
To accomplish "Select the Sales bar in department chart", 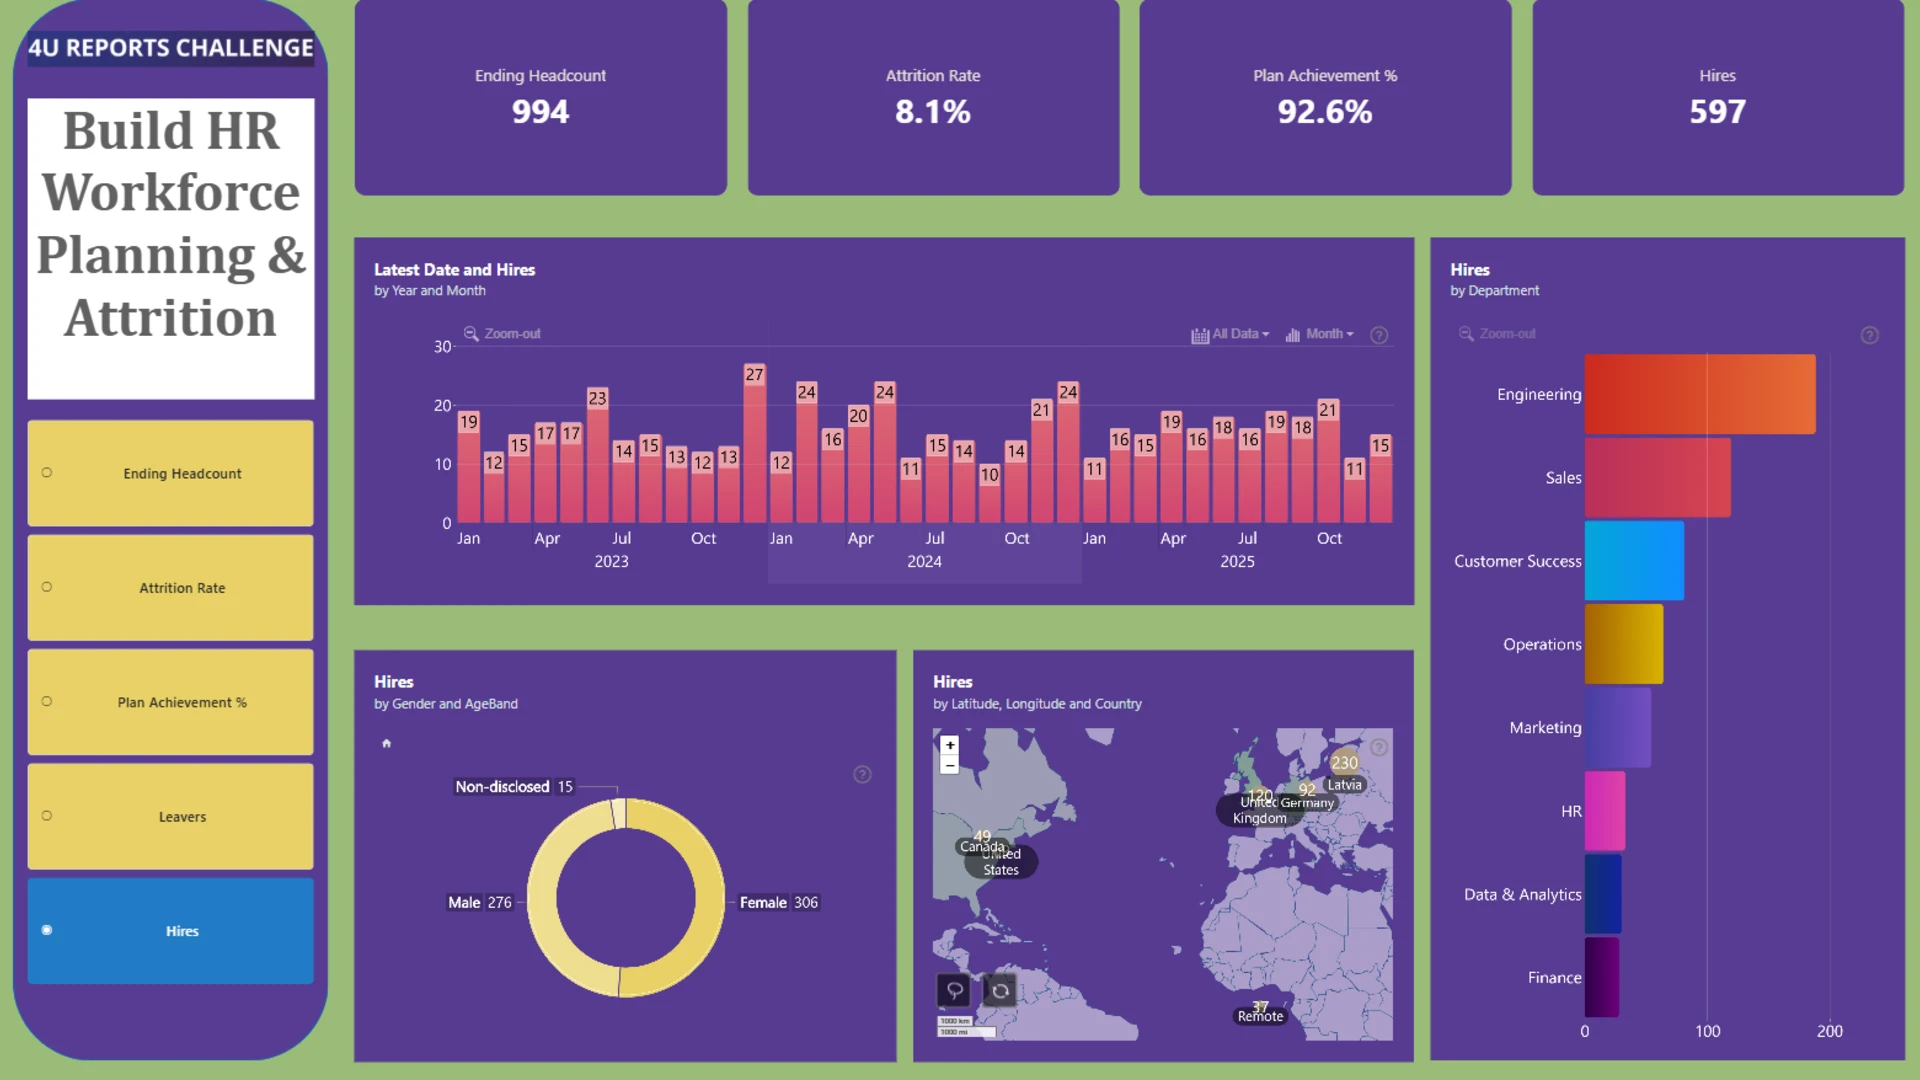I will (x=1658, y=478).
